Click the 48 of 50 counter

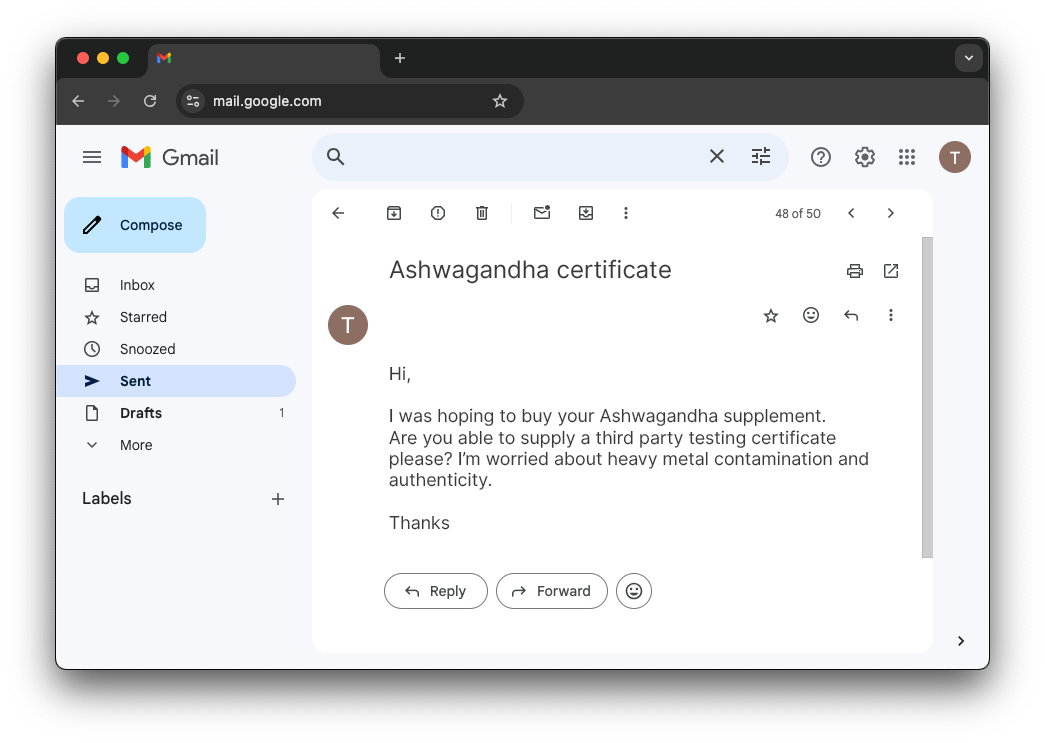(798, 214)
